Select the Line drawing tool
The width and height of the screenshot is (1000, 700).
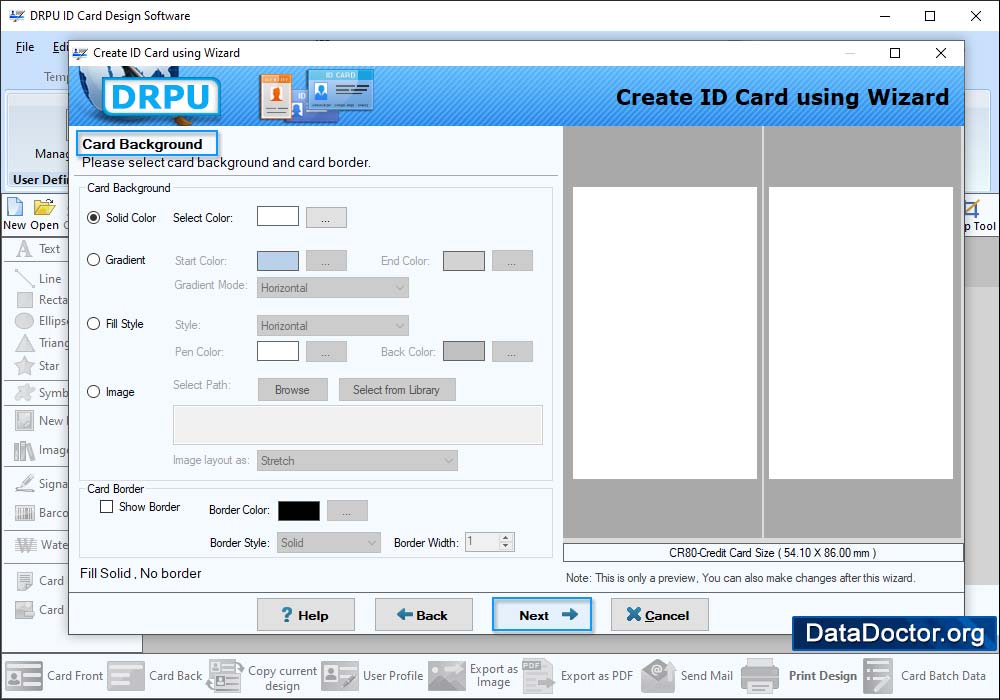coord(40,279)
